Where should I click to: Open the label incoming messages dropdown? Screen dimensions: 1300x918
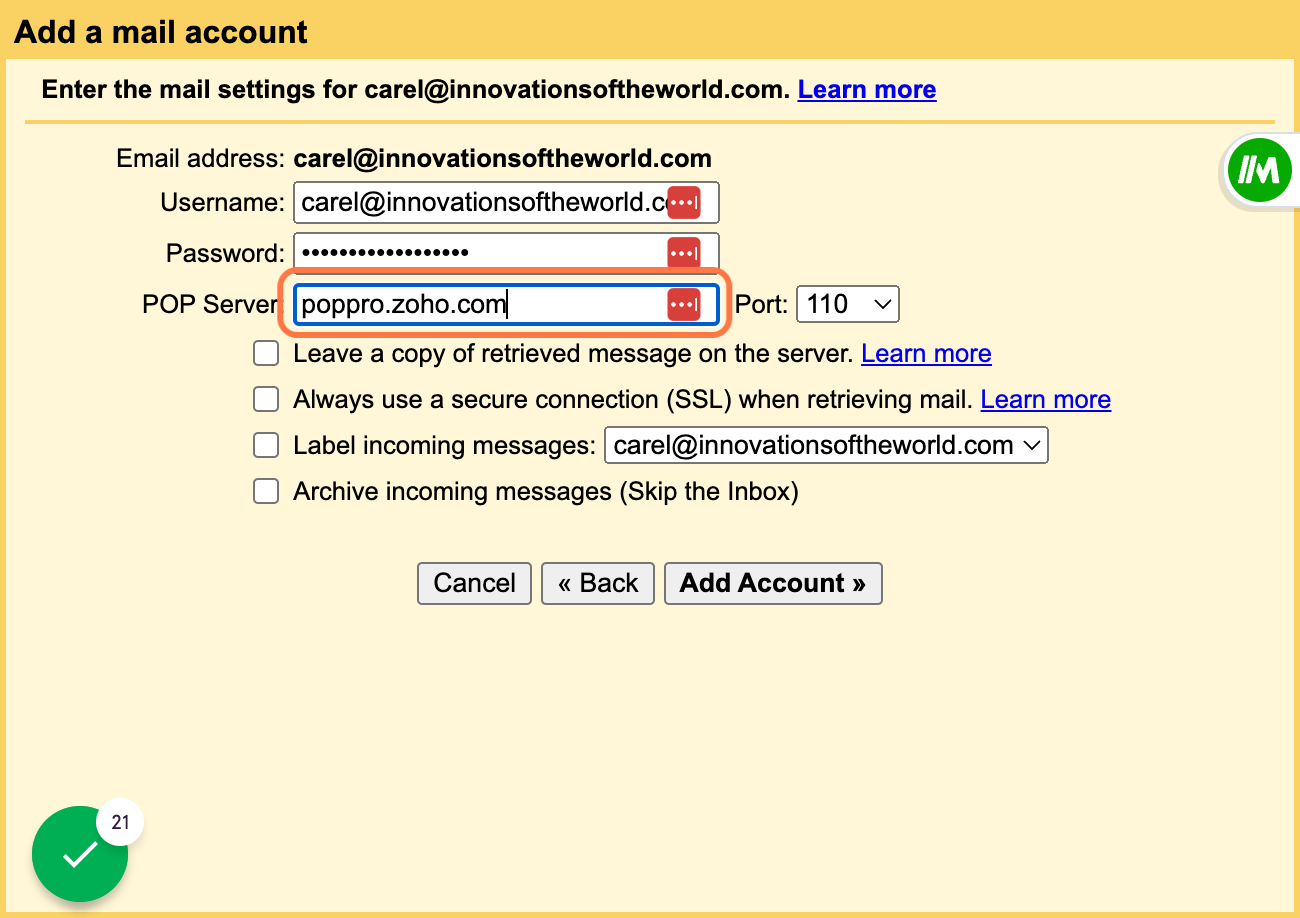point(826,445)
